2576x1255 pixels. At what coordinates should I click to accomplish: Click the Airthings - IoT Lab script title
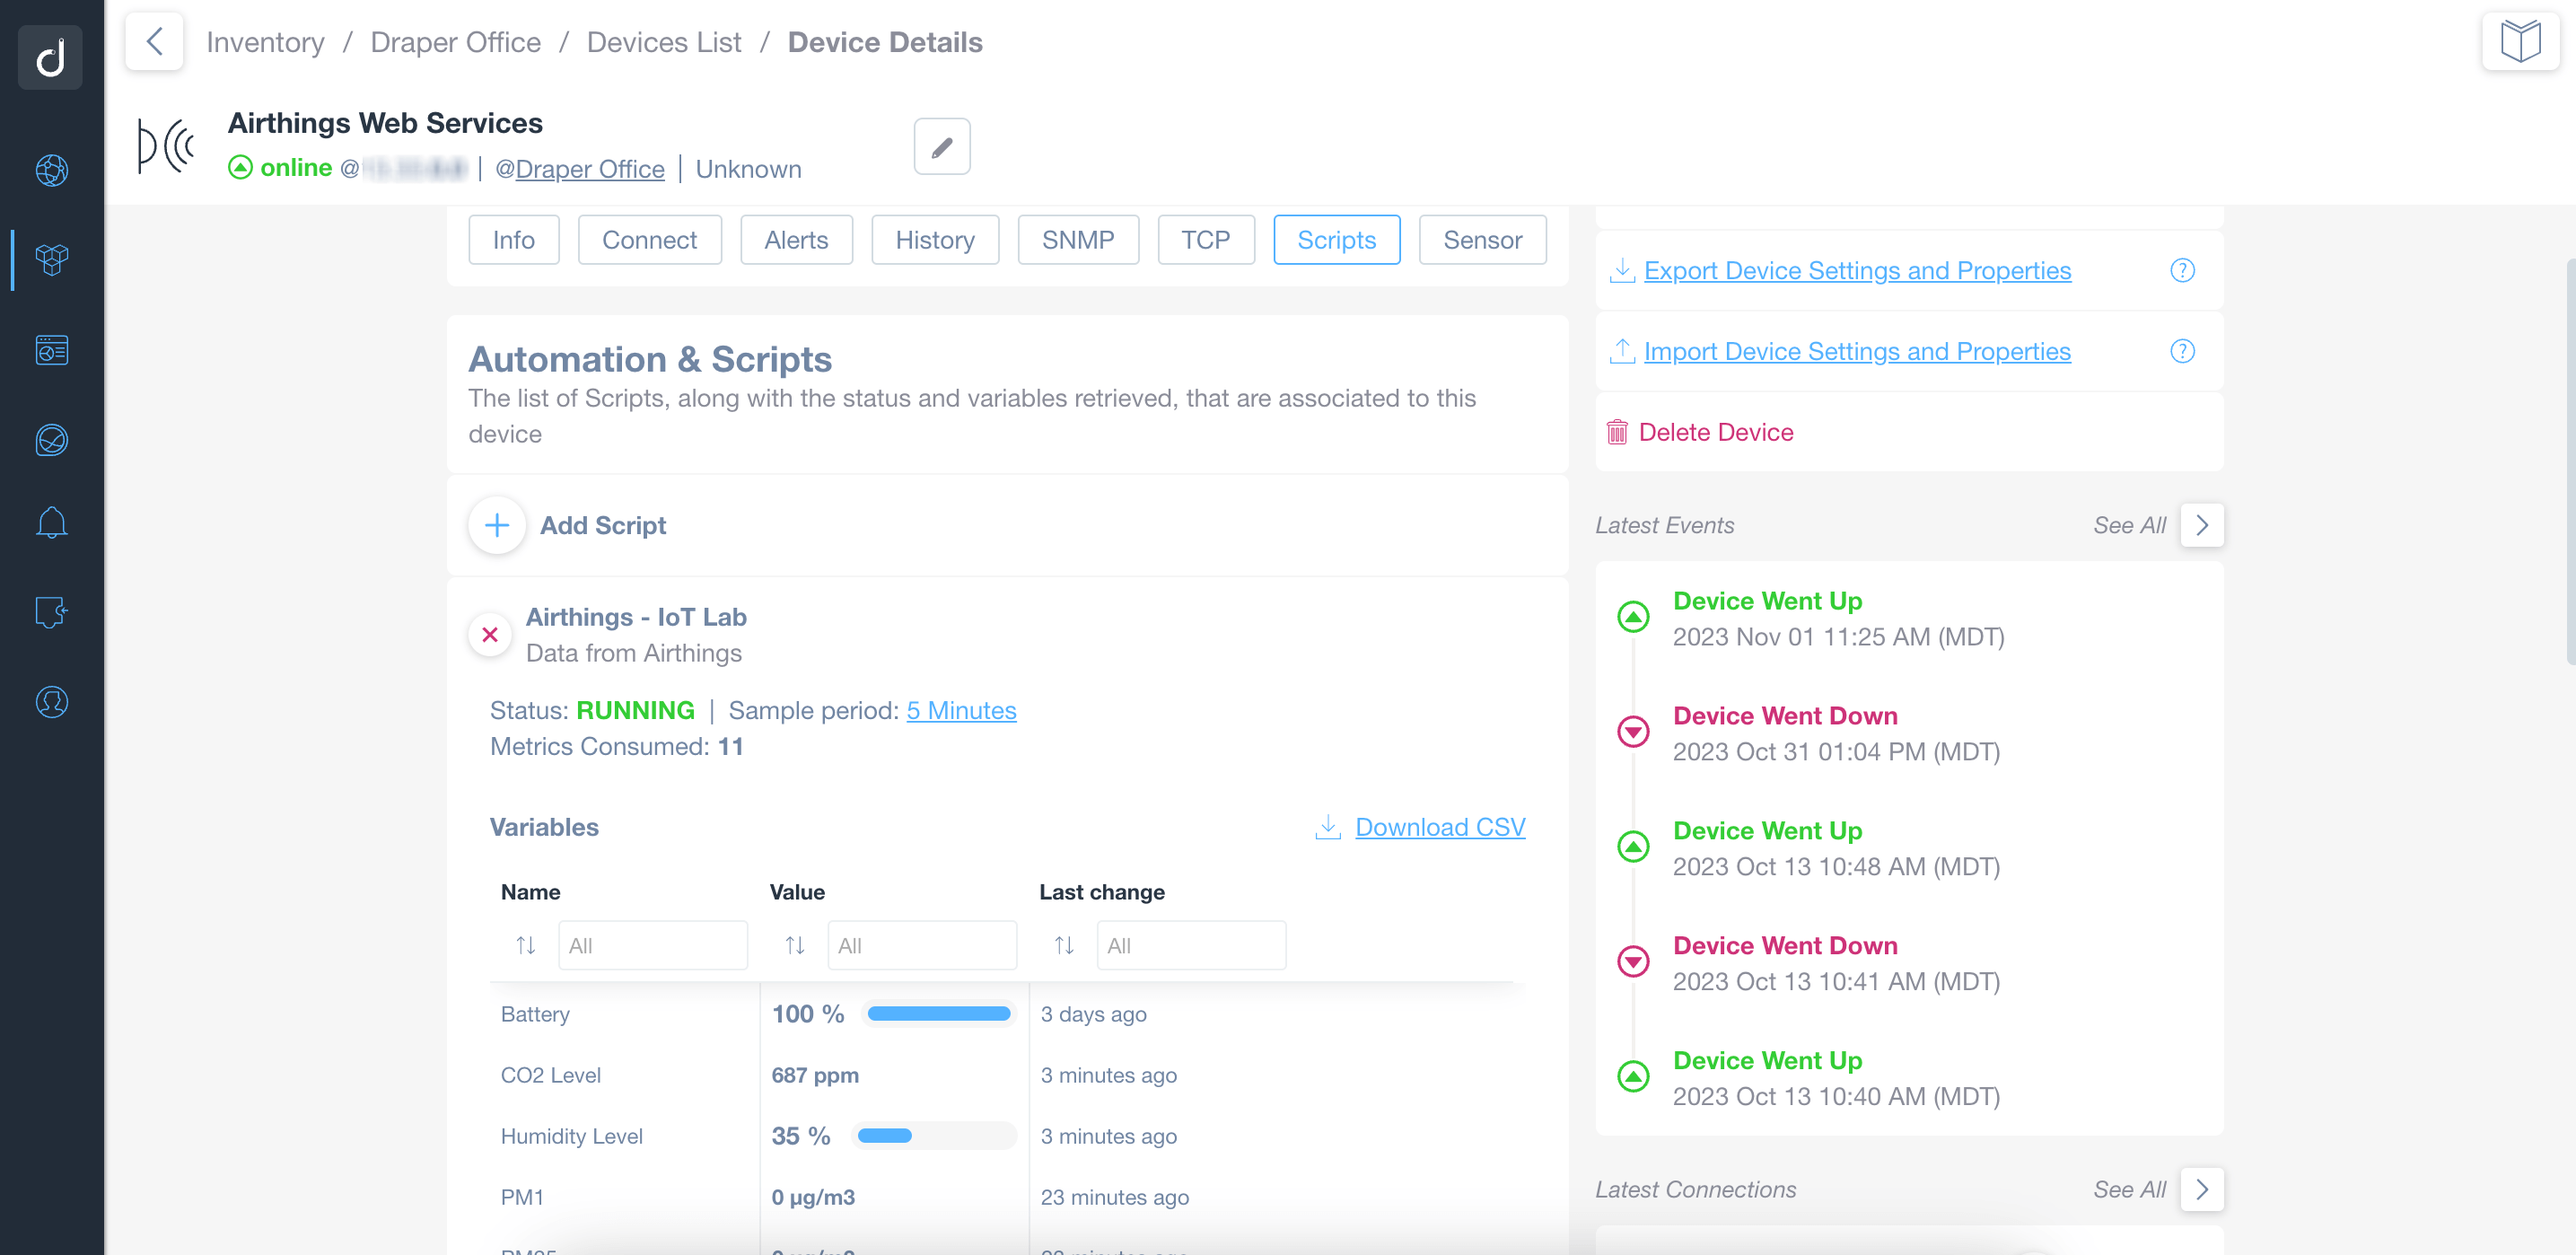636,617
